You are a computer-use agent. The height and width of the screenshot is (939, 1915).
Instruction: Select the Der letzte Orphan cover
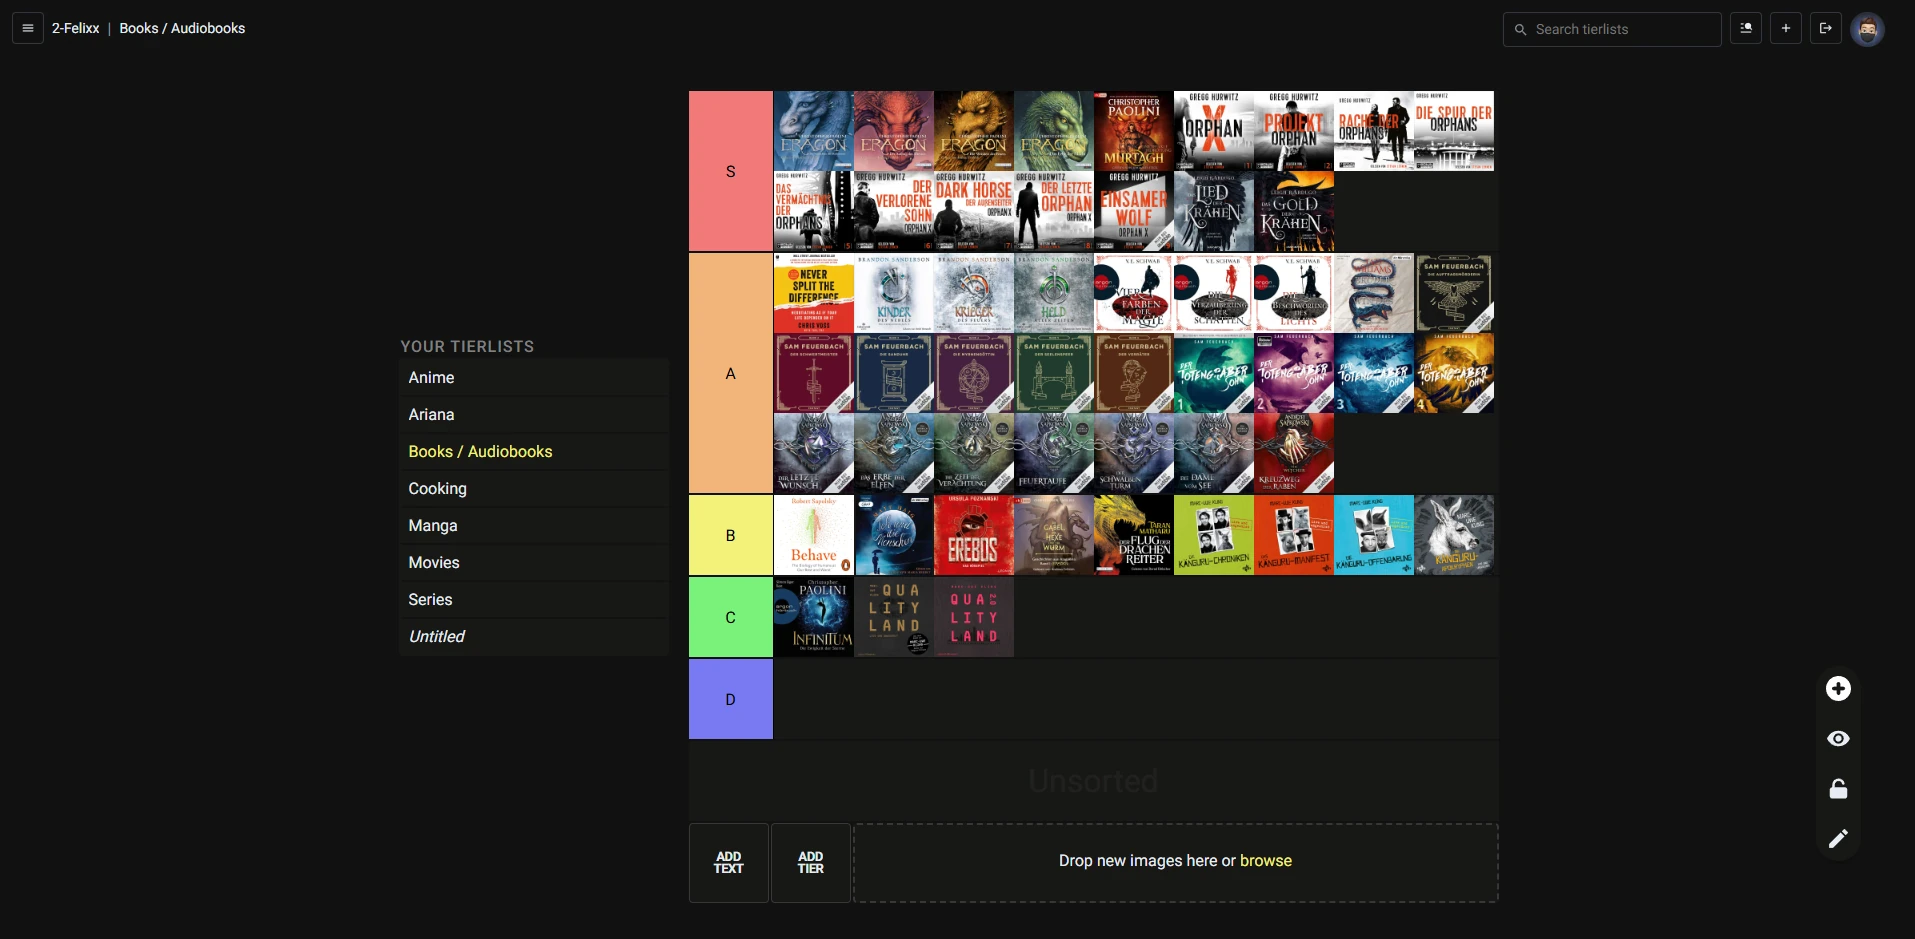coord(1054,211)
